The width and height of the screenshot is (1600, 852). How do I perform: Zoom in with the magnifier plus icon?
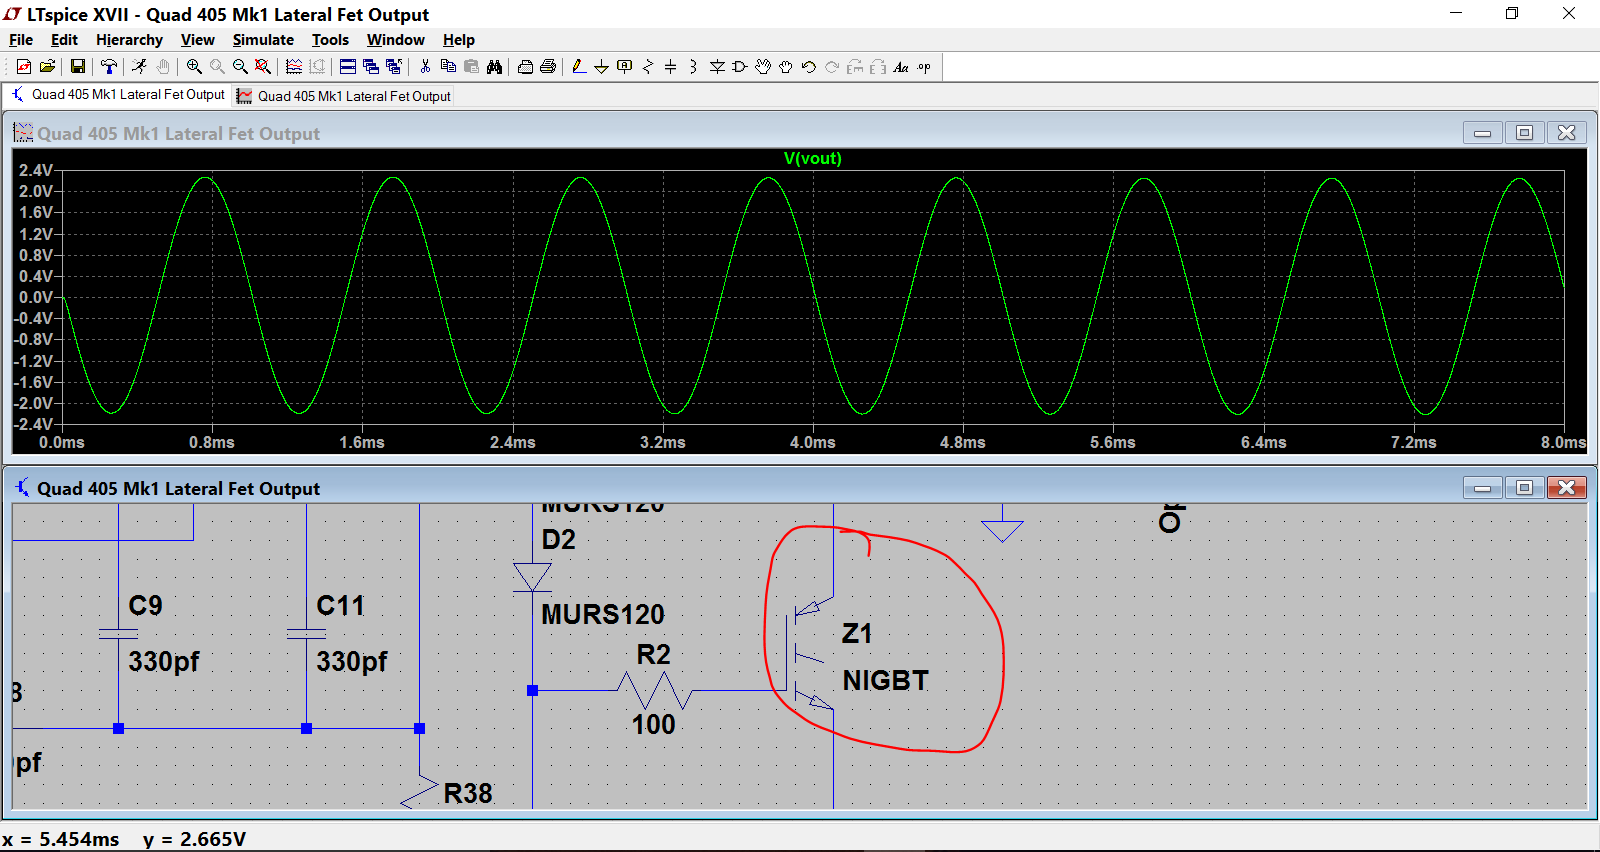point(194,67)
